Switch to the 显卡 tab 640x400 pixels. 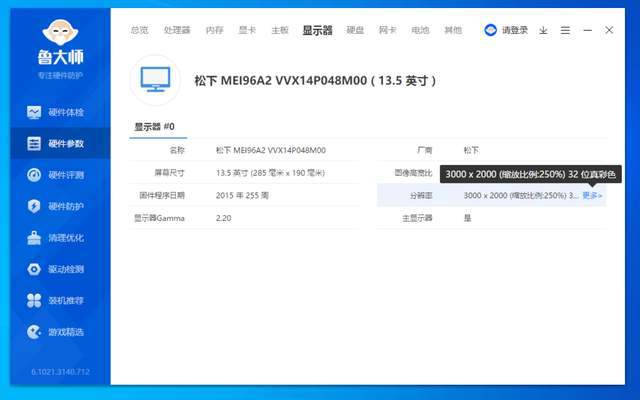pos(246,30)
